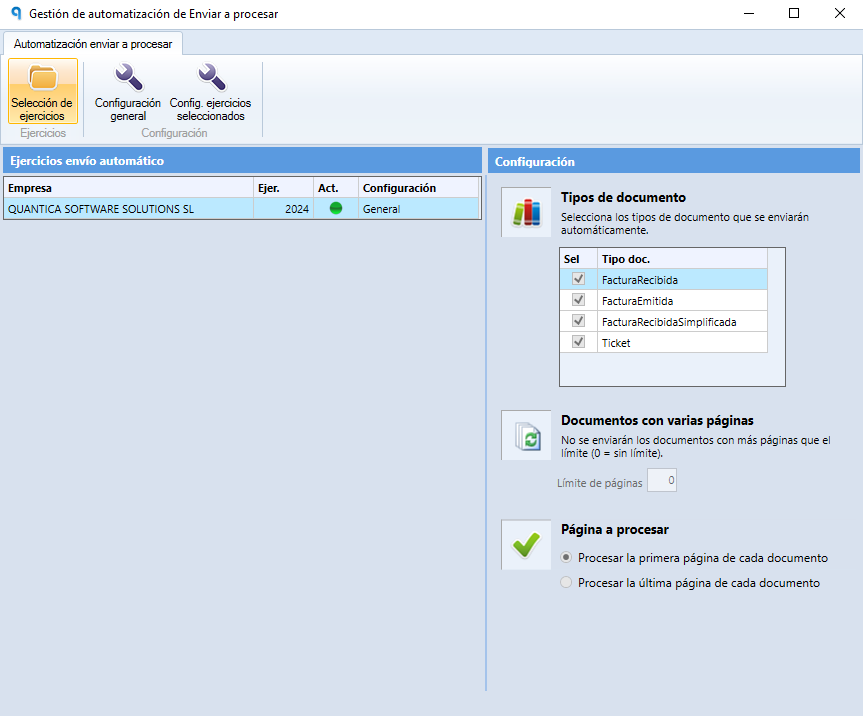863x716 pixels.
Task: Open Config. ejercicios seleccionados wrench tool
Action: coord(210,91)
